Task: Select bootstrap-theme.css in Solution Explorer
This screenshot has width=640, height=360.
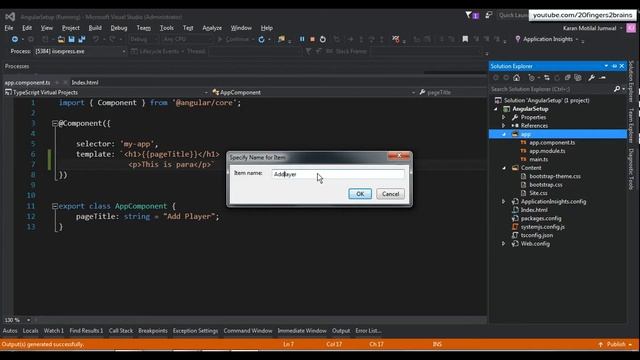Action: pos(555,176)
